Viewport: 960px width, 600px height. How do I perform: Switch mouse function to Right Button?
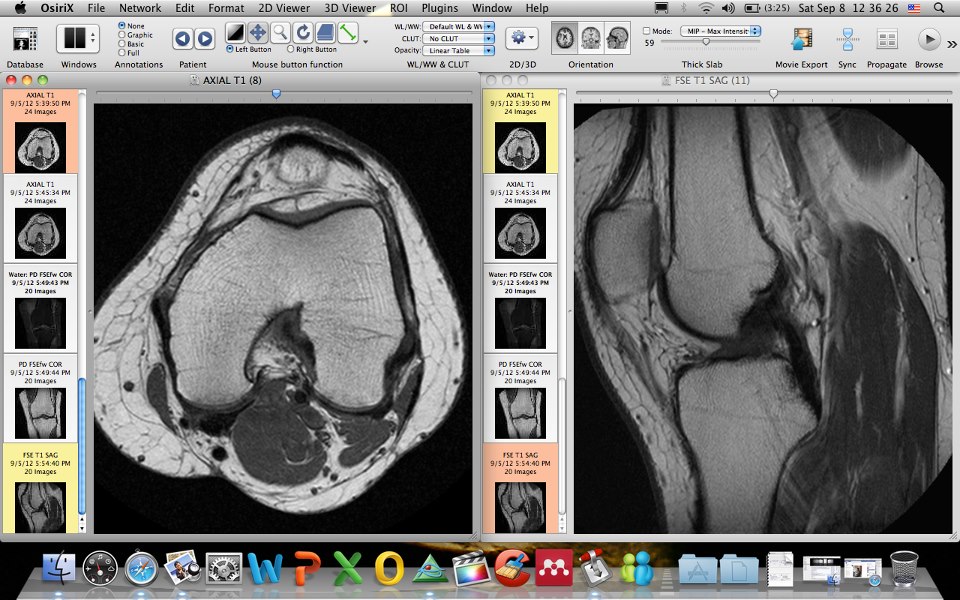tap(290, 48)
